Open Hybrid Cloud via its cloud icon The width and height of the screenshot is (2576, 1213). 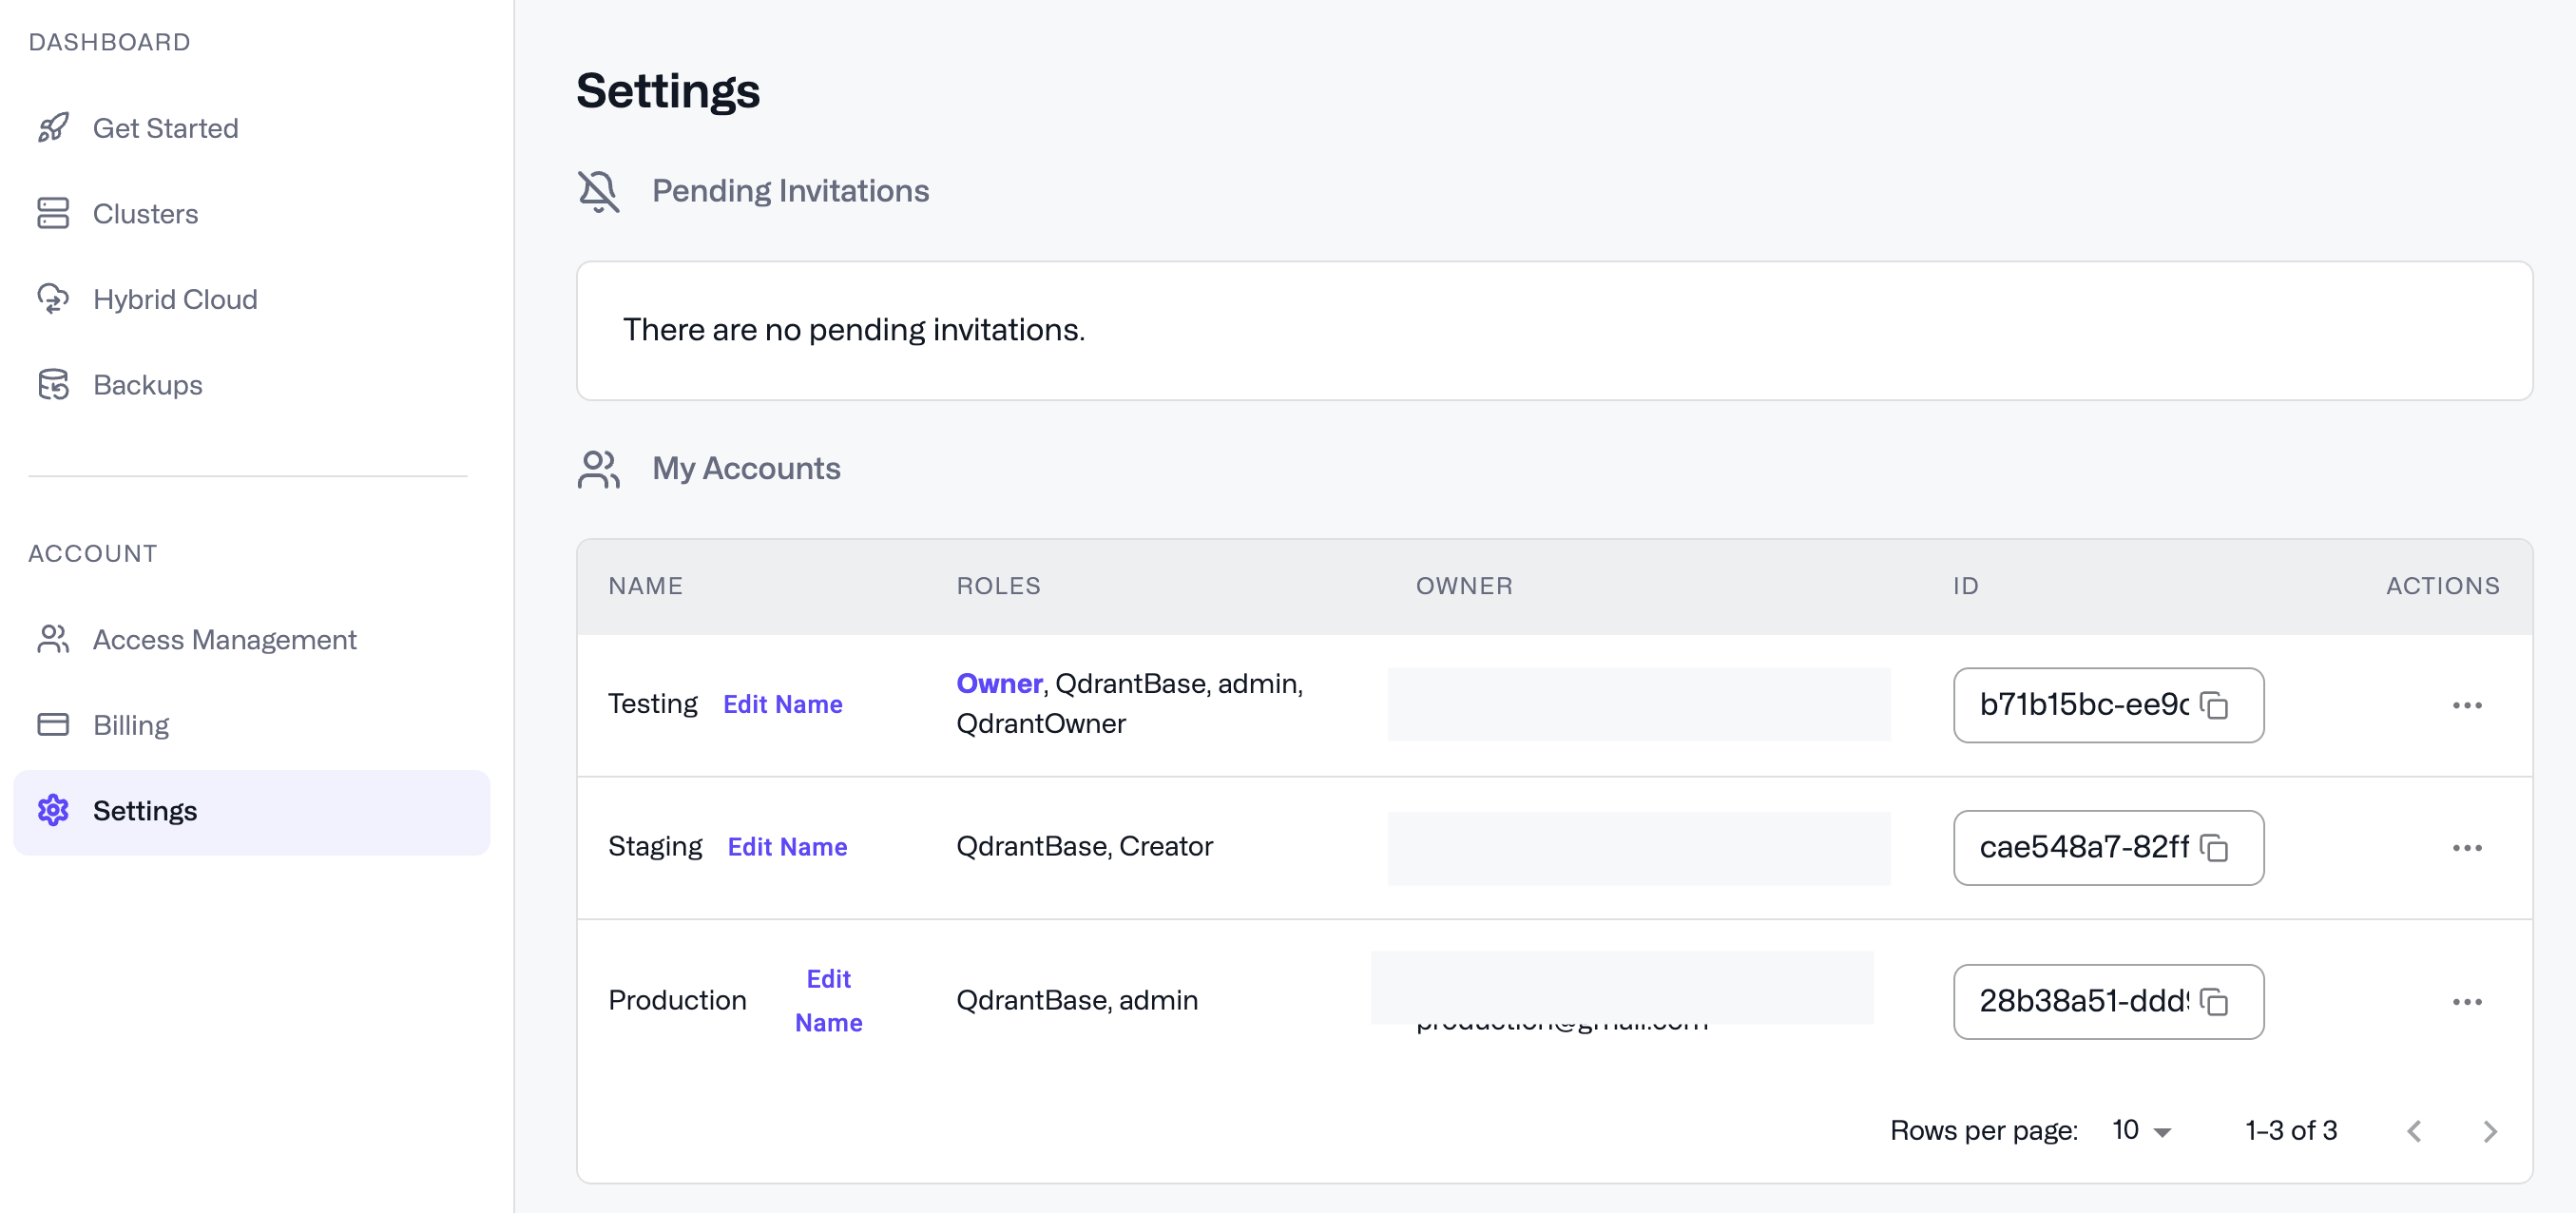pos(53,298)
